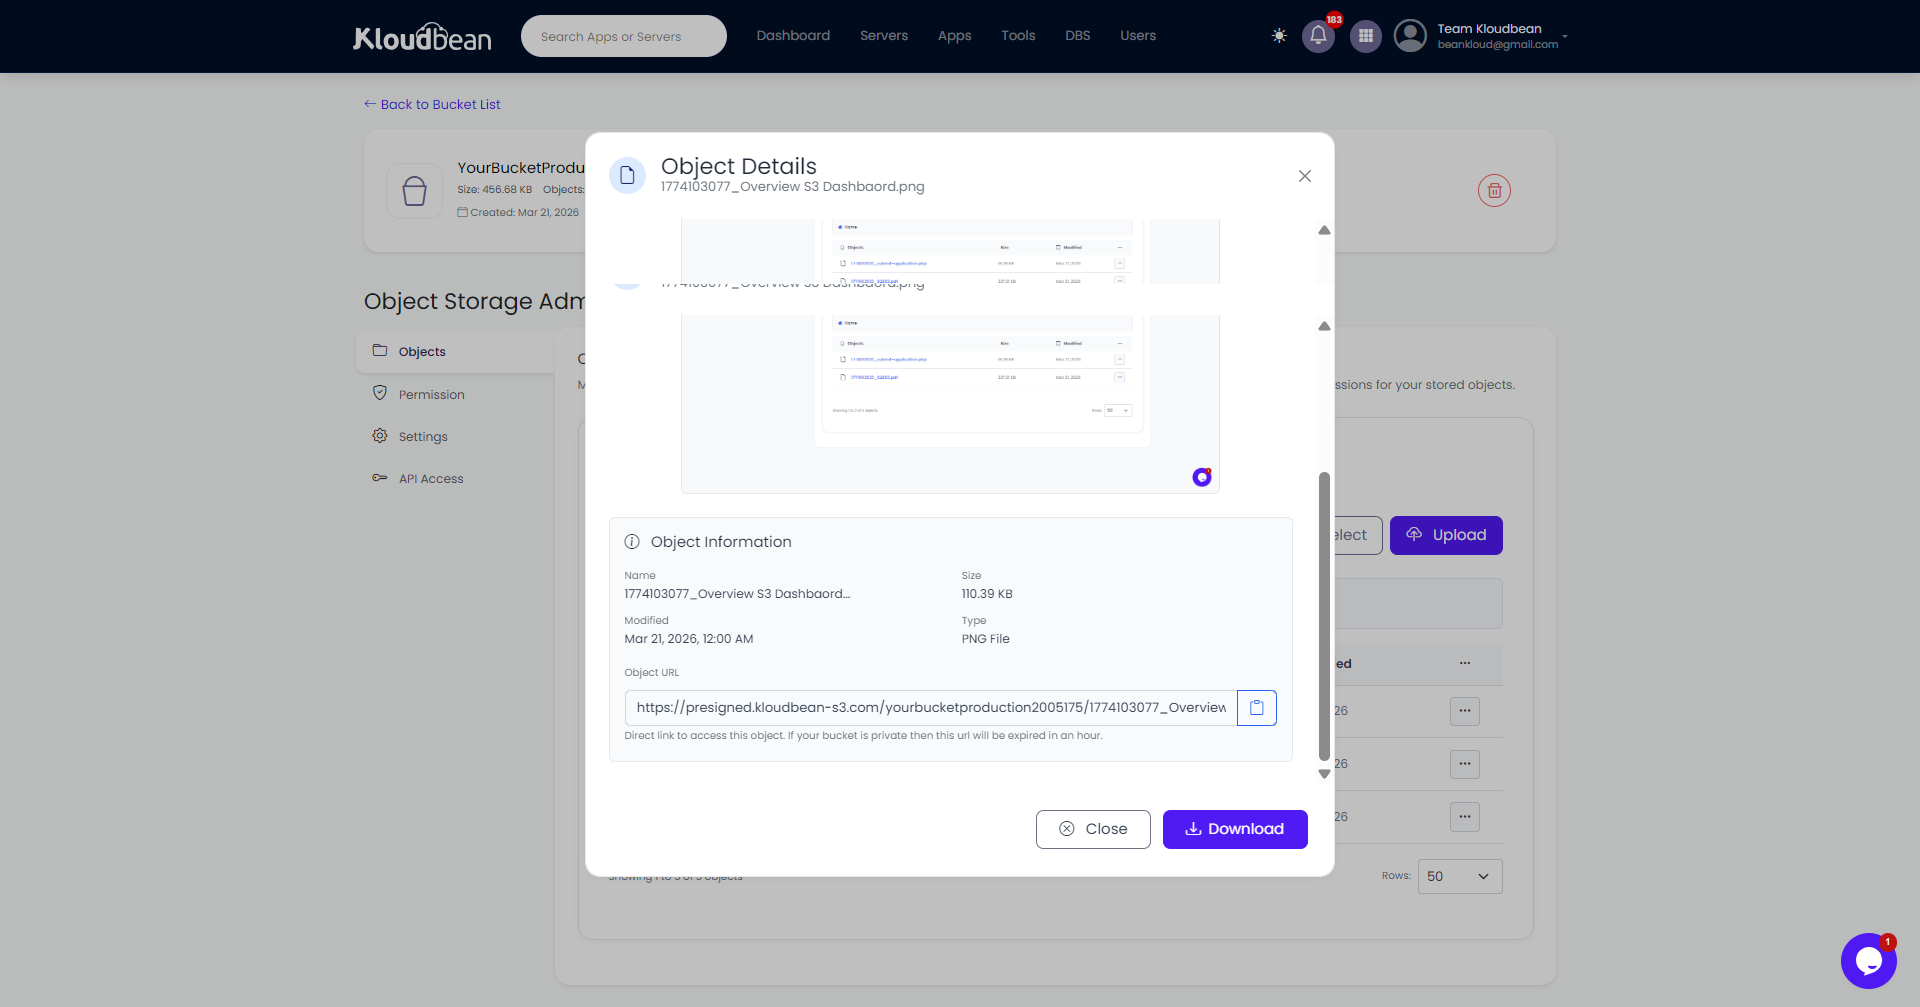The height and width of the screenshot is (1007, 1920).
Task: Select the Objects sidebar icon
Action: pyautogui.click(x=380, y=351)
